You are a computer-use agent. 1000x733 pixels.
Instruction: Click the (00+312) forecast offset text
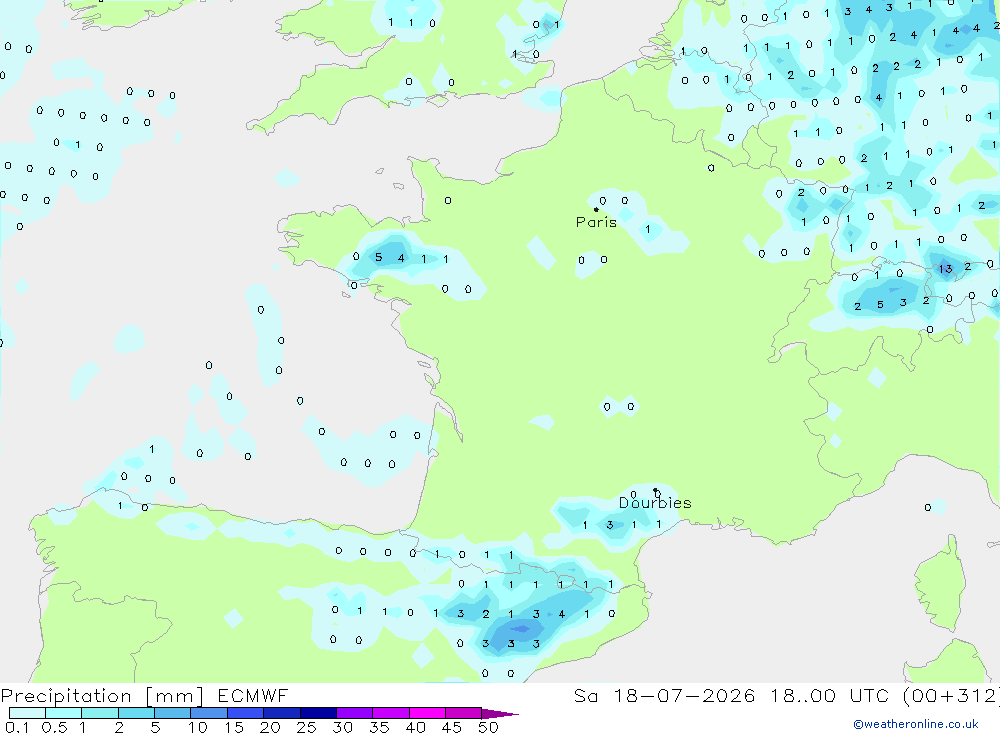click(x=951, y=695)
